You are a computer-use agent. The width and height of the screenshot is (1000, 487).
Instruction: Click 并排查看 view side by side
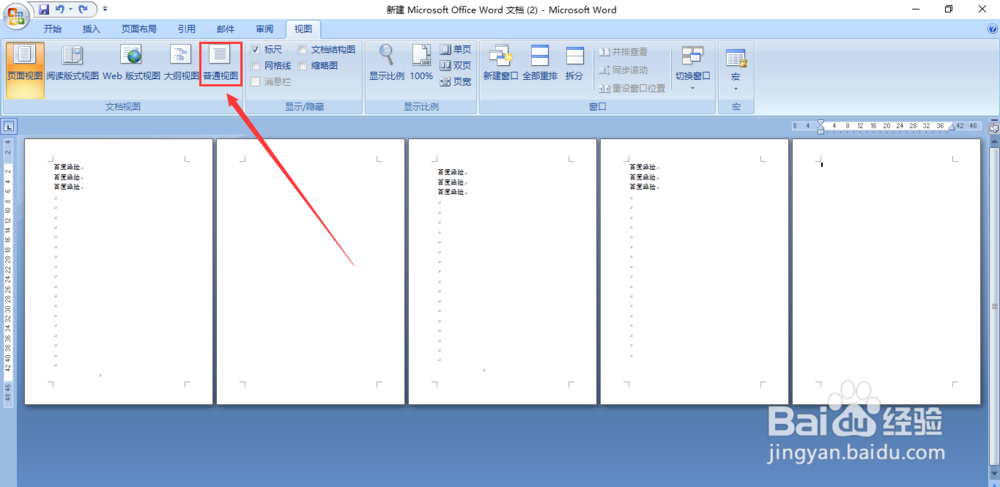point(622,52)
